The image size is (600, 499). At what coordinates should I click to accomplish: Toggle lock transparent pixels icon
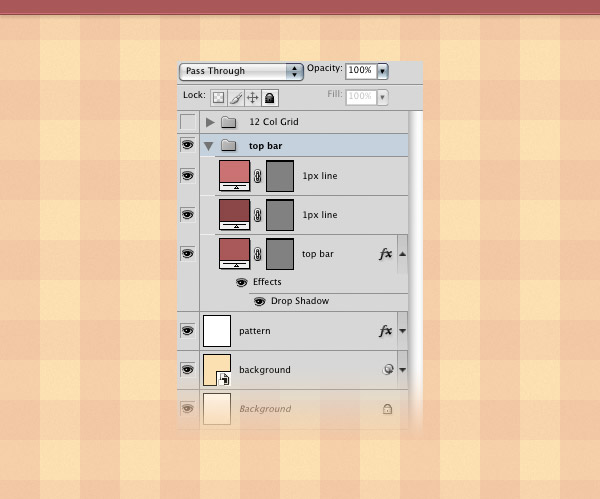click(218, 98)
